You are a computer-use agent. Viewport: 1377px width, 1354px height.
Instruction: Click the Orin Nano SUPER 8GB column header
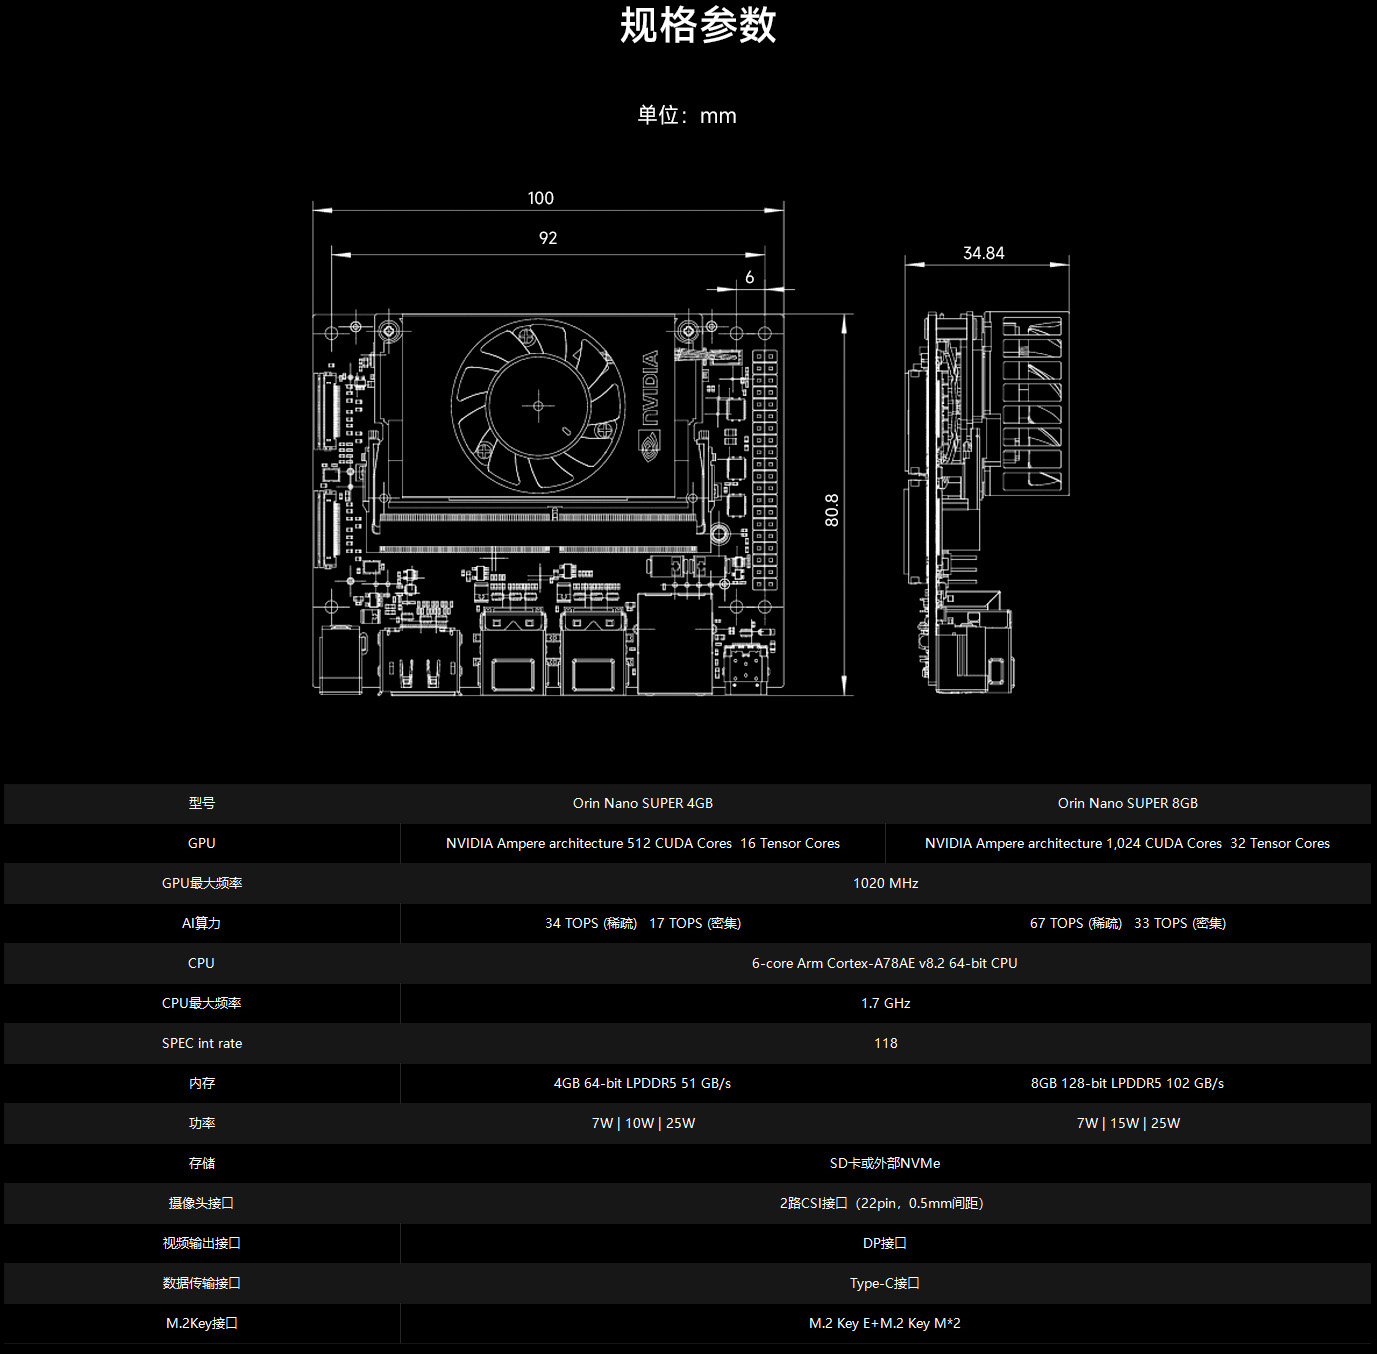[1128, 803]
